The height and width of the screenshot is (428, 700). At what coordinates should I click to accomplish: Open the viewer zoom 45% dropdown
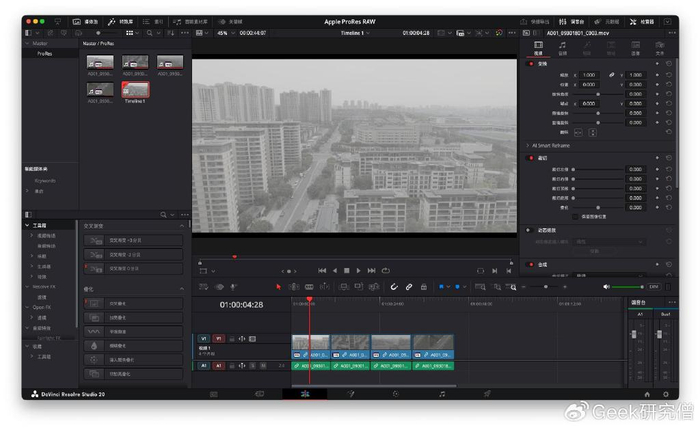[x=224, y=33]
